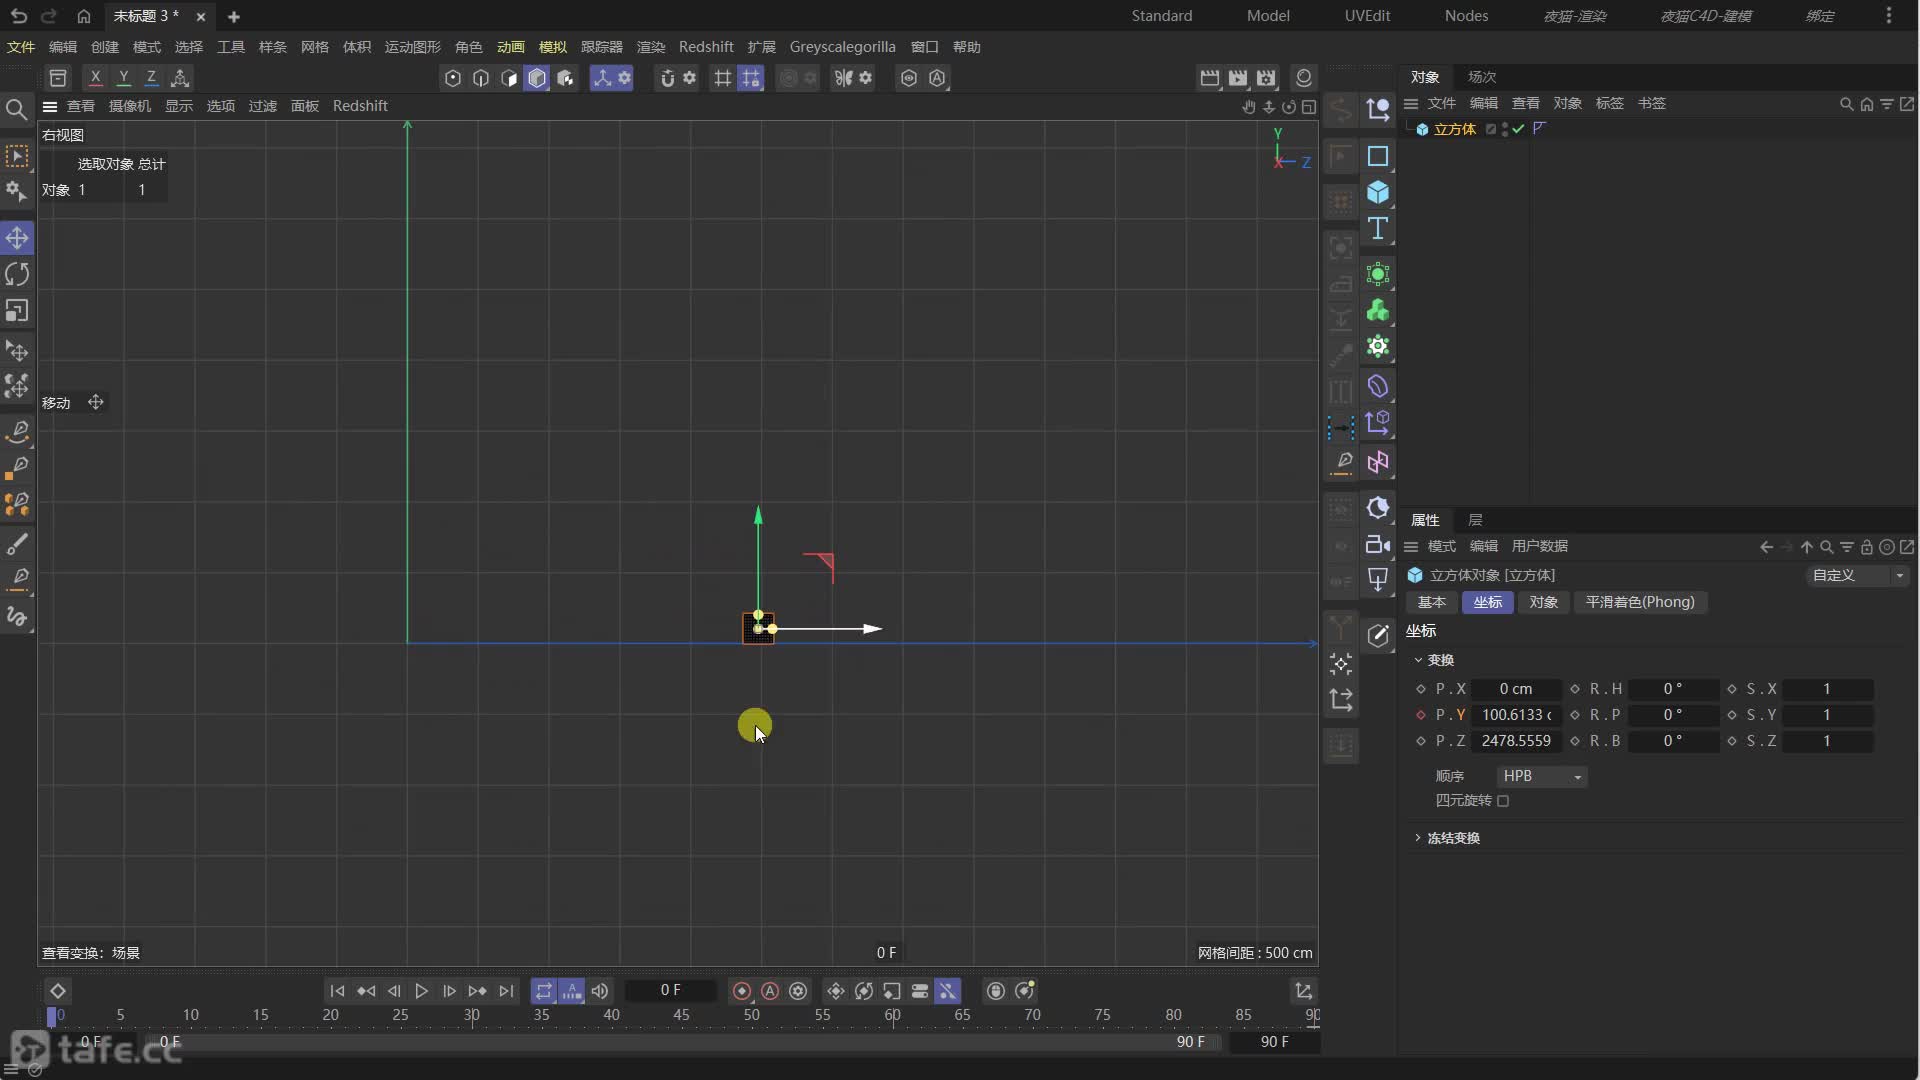Open the Object properties tab

(x=1543, y=603)
